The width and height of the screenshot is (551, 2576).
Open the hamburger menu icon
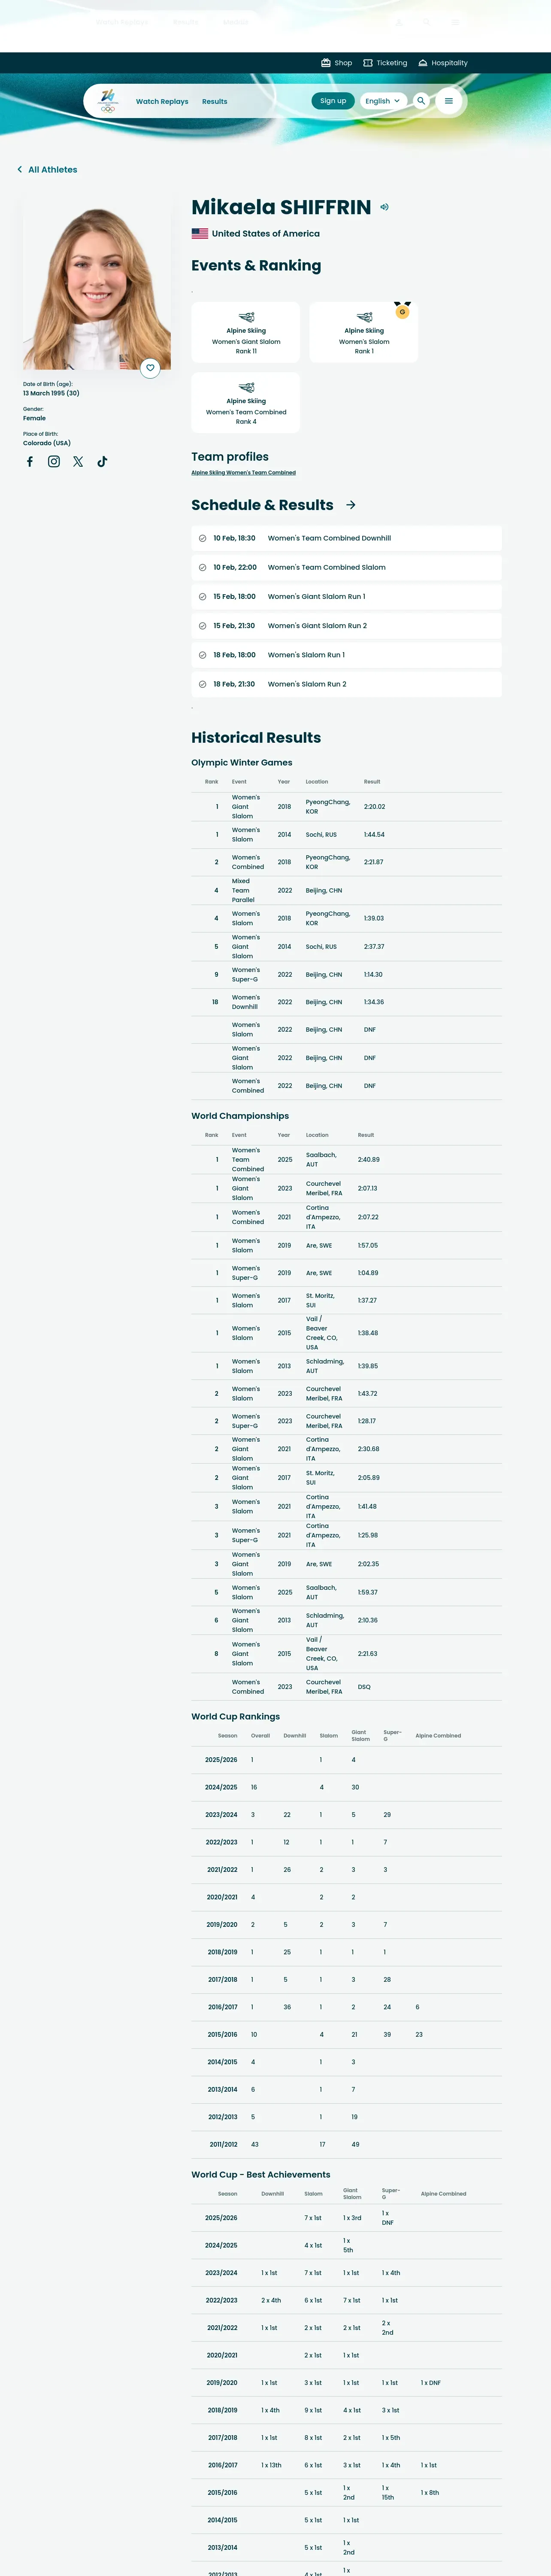click(449, 101)
